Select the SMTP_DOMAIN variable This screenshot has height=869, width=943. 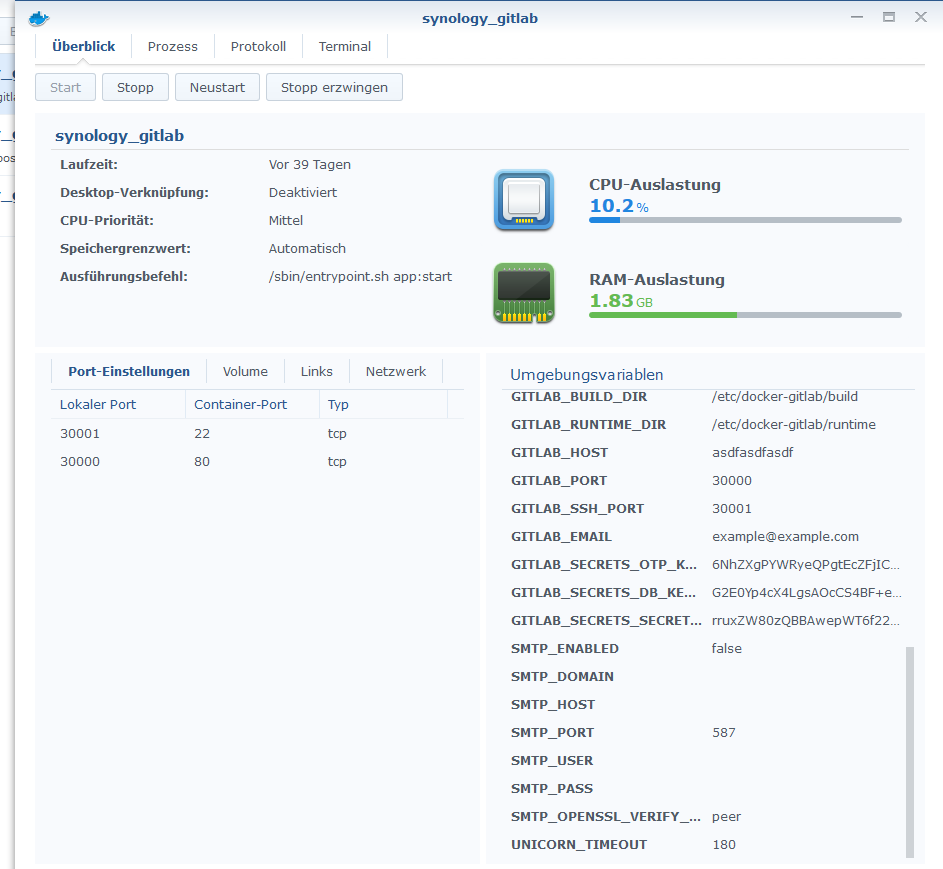[562, 677]
